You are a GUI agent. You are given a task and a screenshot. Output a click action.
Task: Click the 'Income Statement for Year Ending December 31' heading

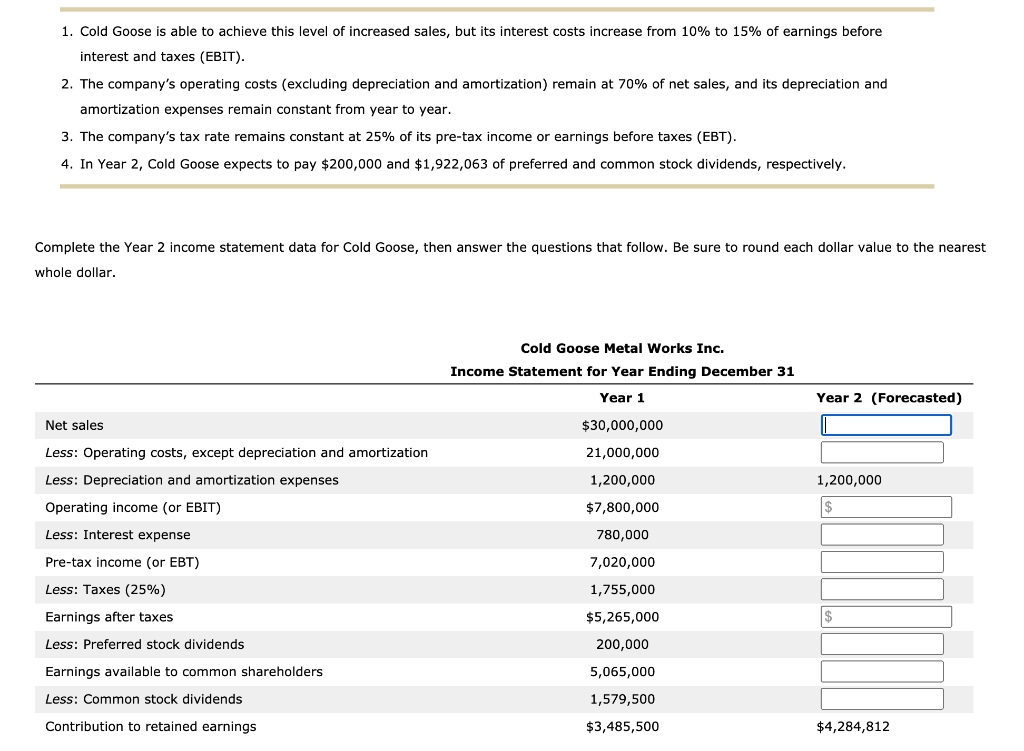point(622,372)
